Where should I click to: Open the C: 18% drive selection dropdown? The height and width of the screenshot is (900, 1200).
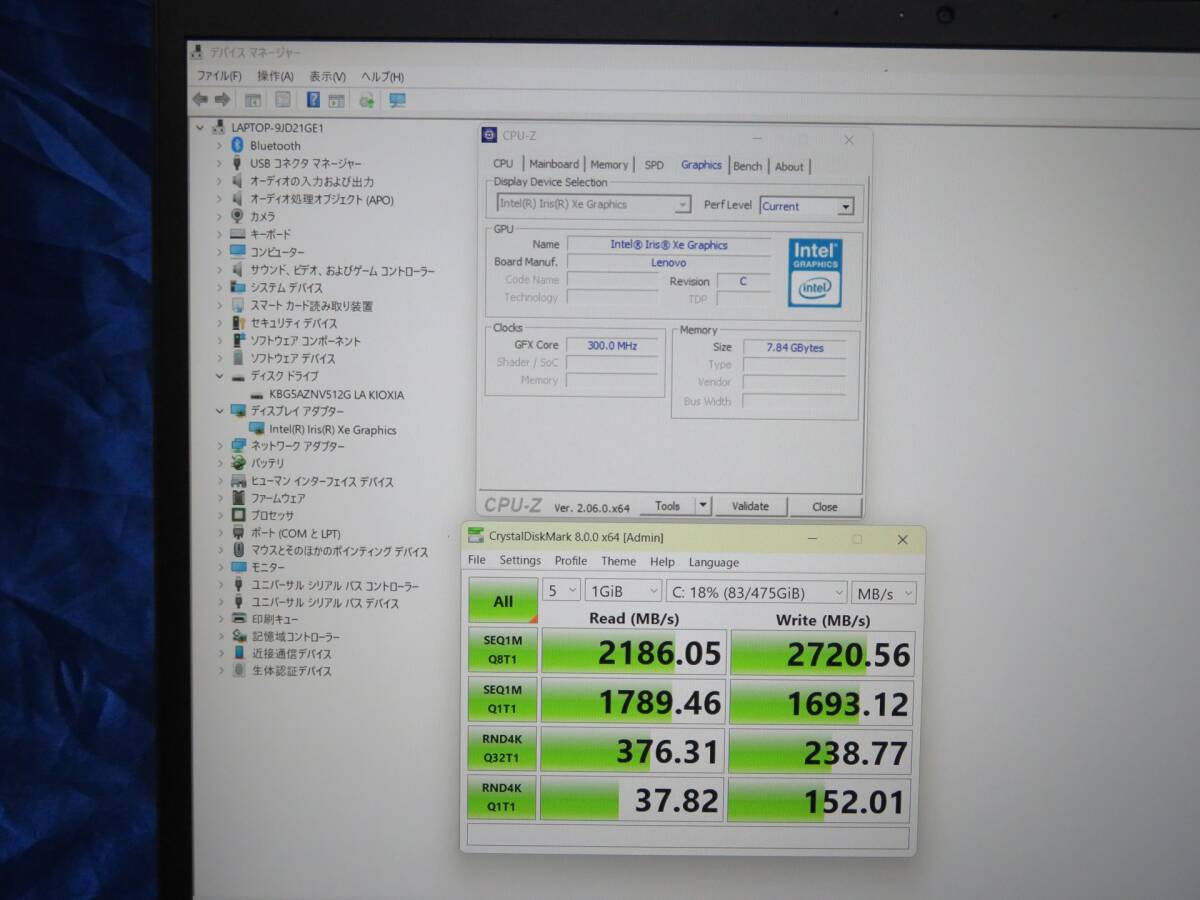point(756,592)
